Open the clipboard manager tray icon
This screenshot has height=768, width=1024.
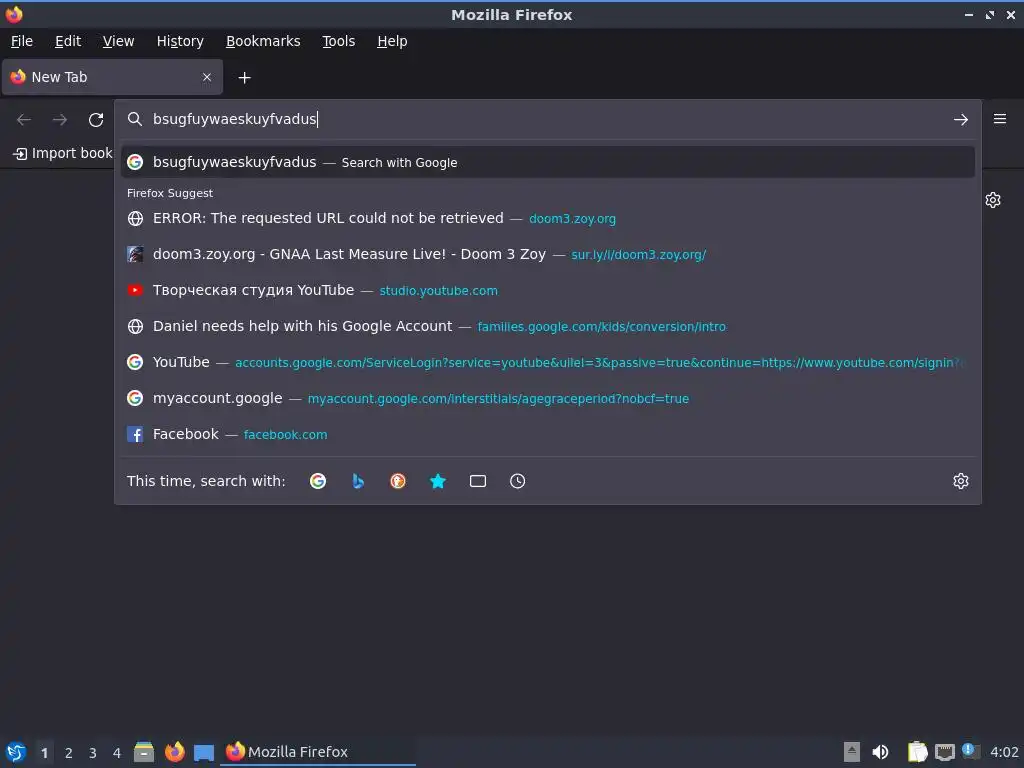click(917, 752)
